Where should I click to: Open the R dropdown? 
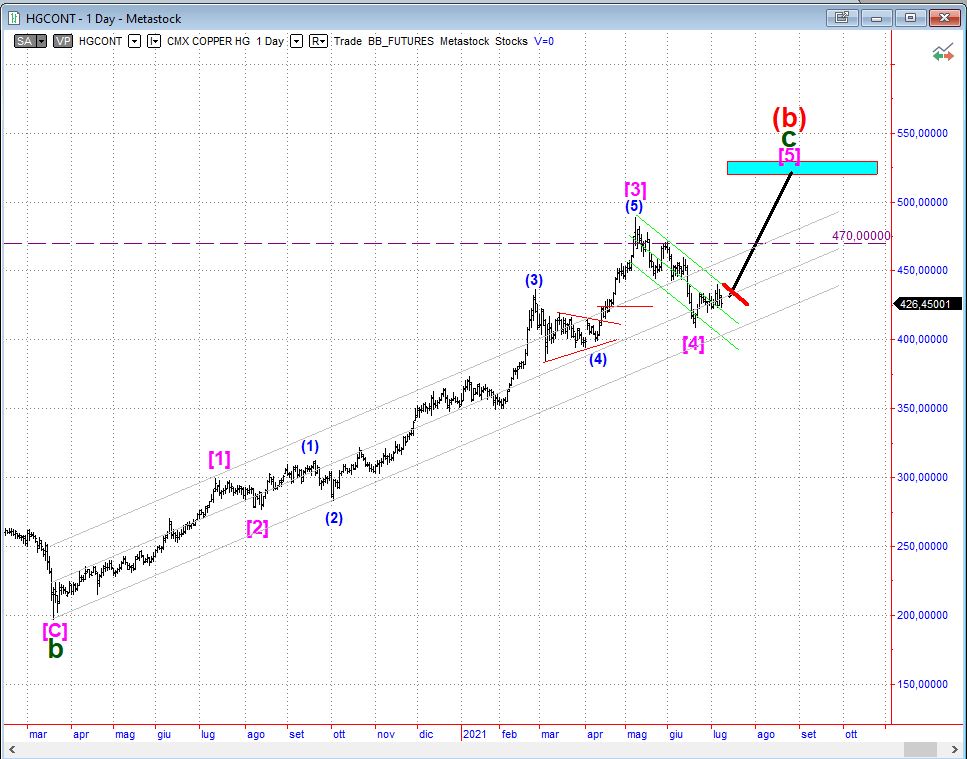[318, 41]
